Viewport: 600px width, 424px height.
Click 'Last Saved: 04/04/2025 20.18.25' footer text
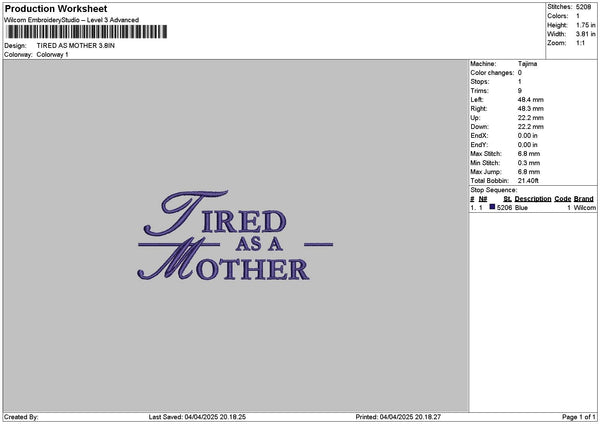(197, 417)
